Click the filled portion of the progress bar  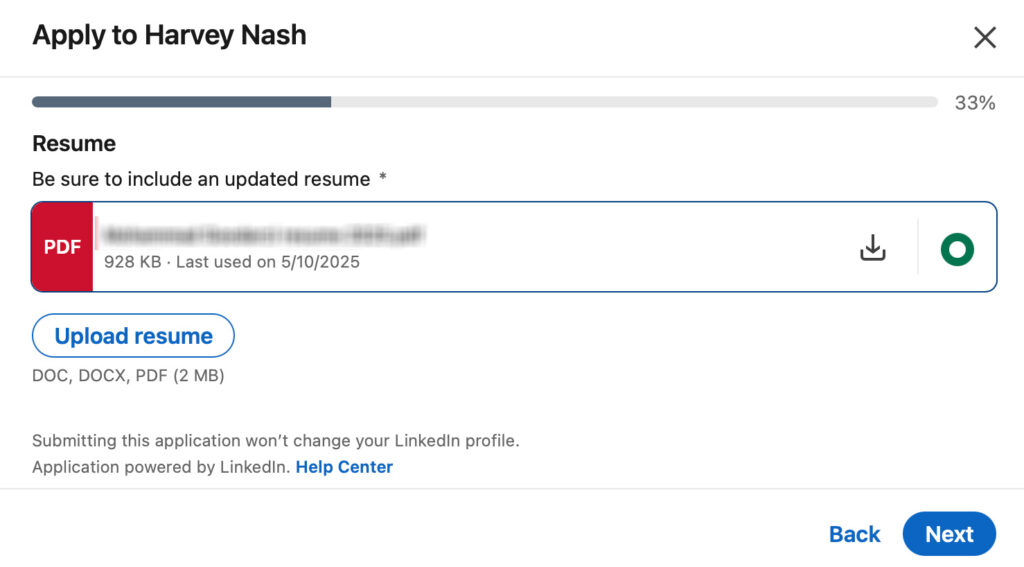coord(182,102)
